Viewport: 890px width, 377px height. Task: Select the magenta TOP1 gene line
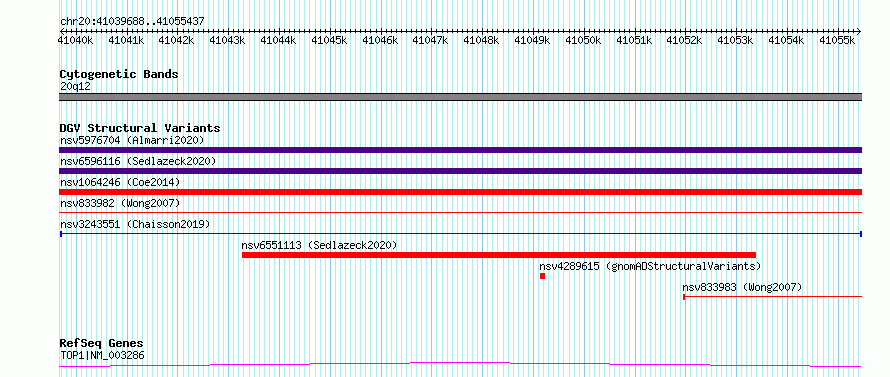click(460, 364)
